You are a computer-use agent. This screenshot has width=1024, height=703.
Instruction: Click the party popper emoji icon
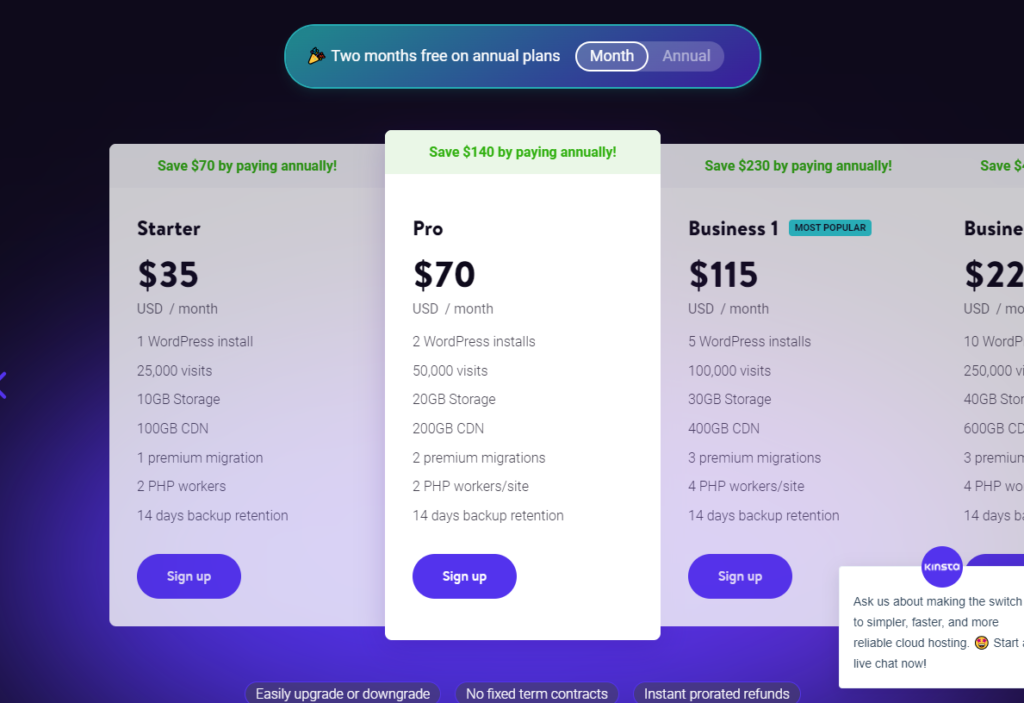click(x=316, y=56)
